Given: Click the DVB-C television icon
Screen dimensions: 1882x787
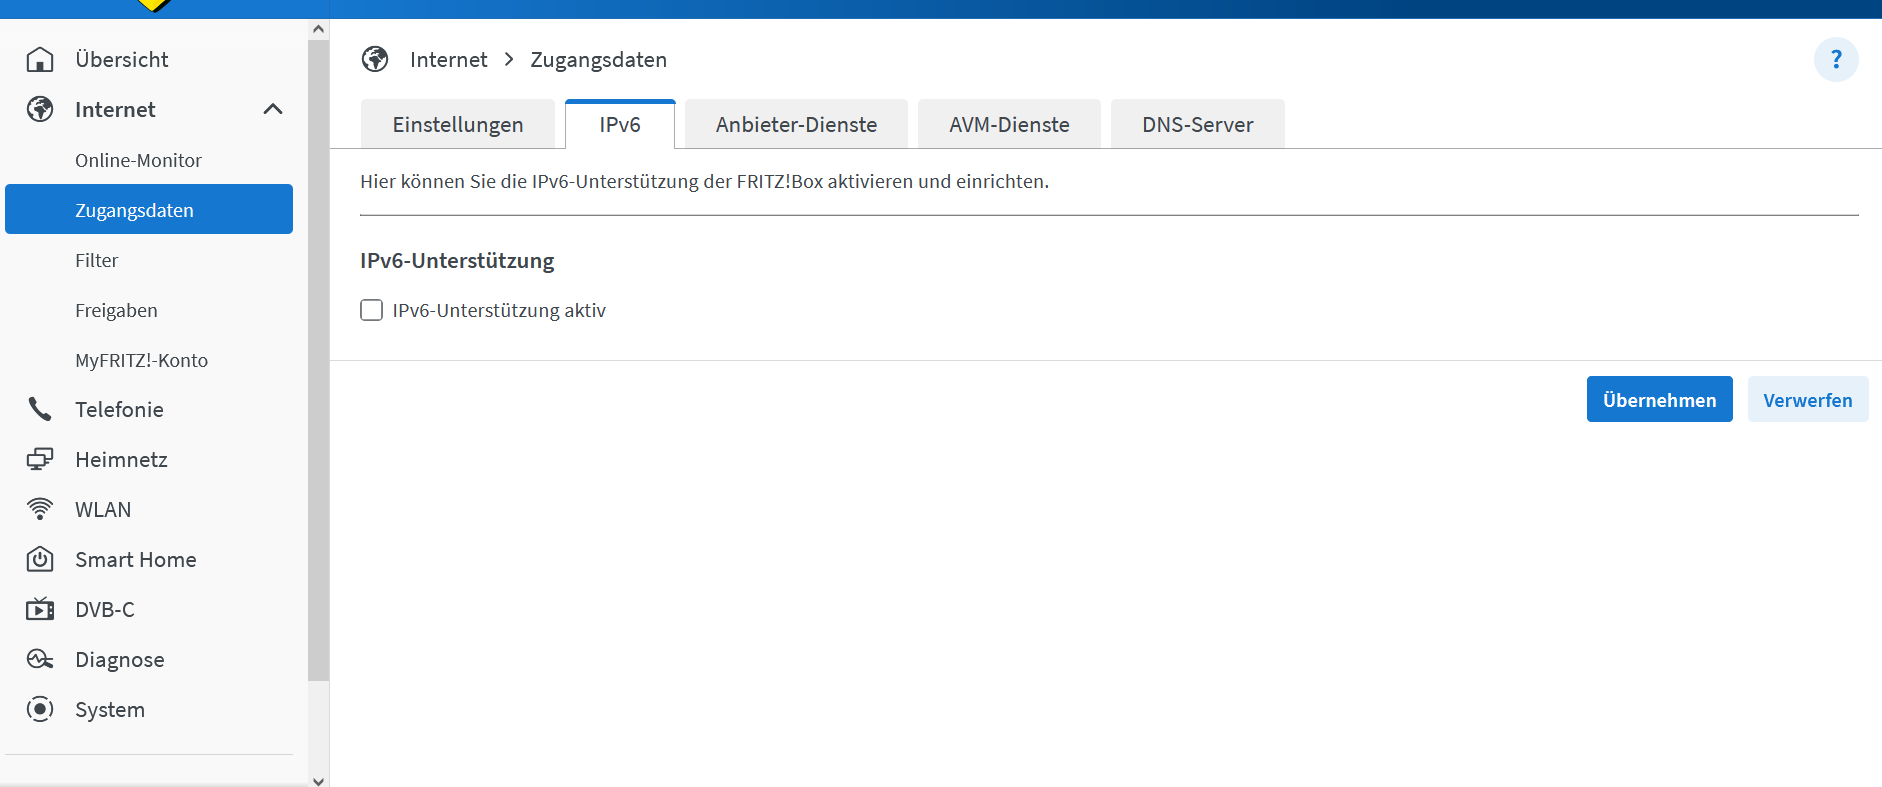Looking at the screenshot, I should 40,609.
